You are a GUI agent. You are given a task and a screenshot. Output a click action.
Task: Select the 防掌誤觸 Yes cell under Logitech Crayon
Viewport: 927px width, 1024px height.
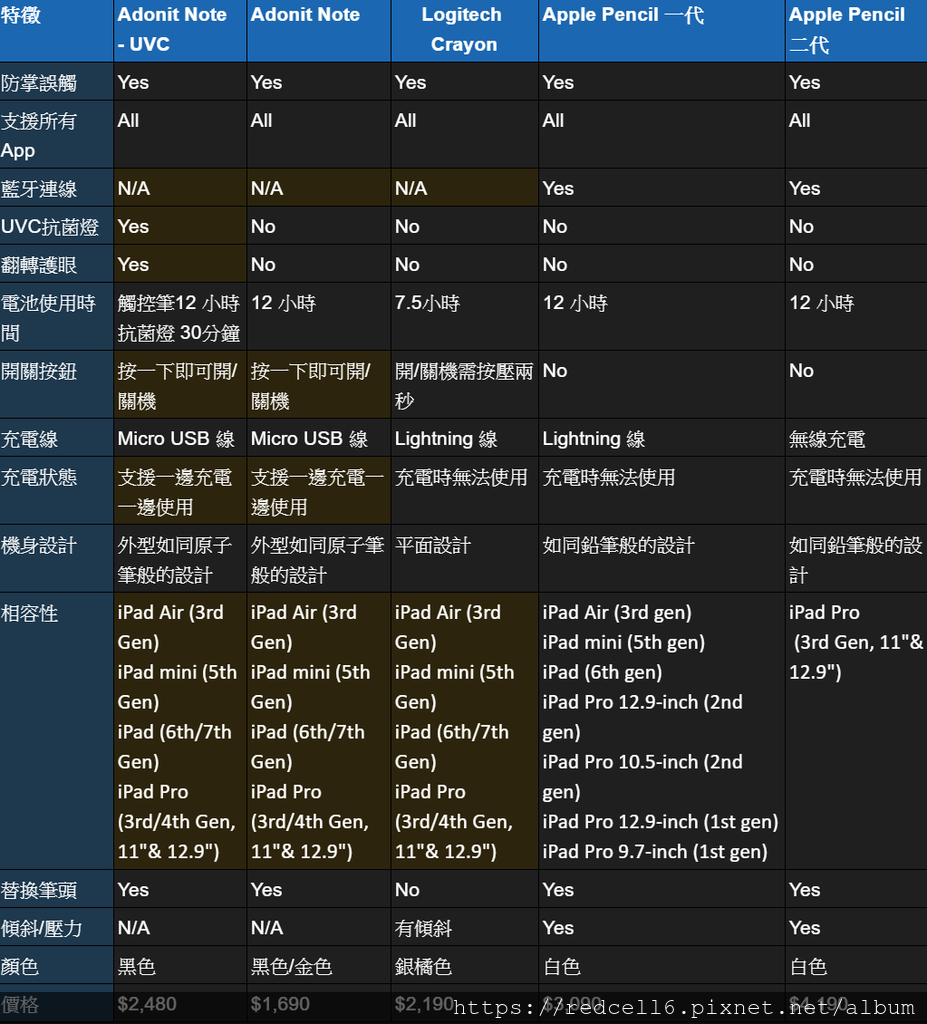(x=464, y=82)
